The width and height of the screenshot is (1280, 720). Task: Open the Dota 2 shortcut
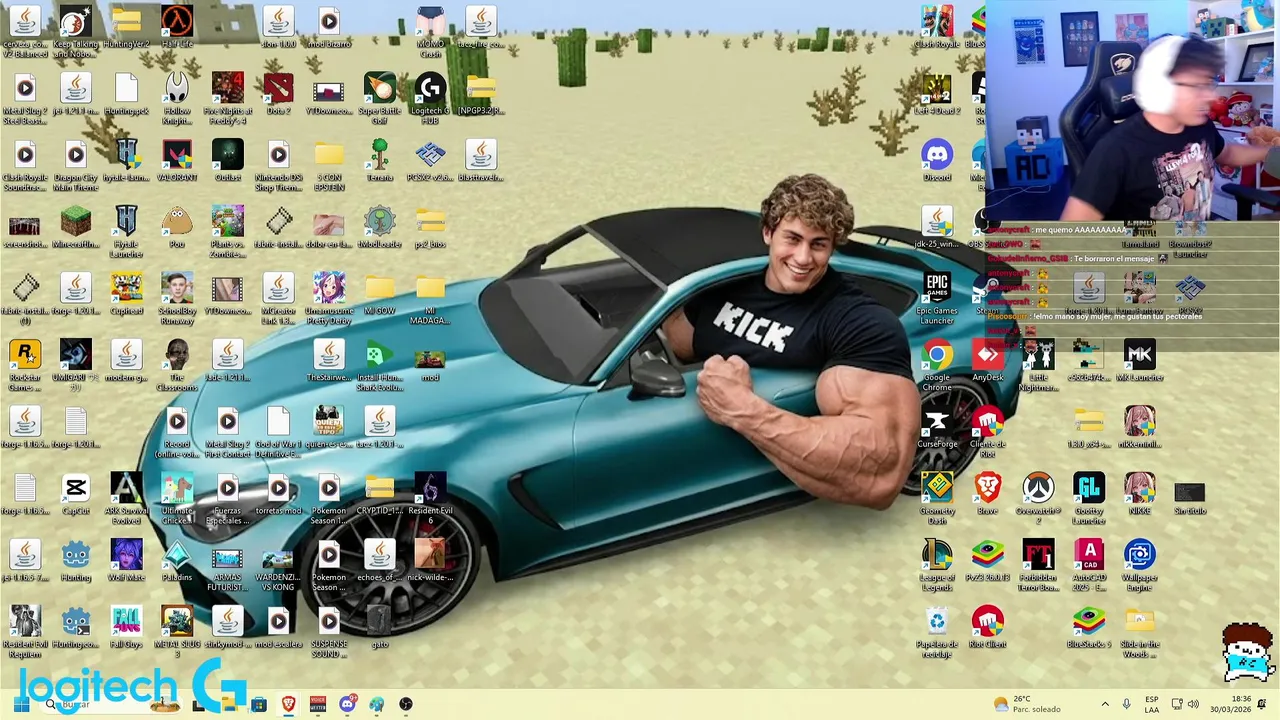[x=278, y=88]
